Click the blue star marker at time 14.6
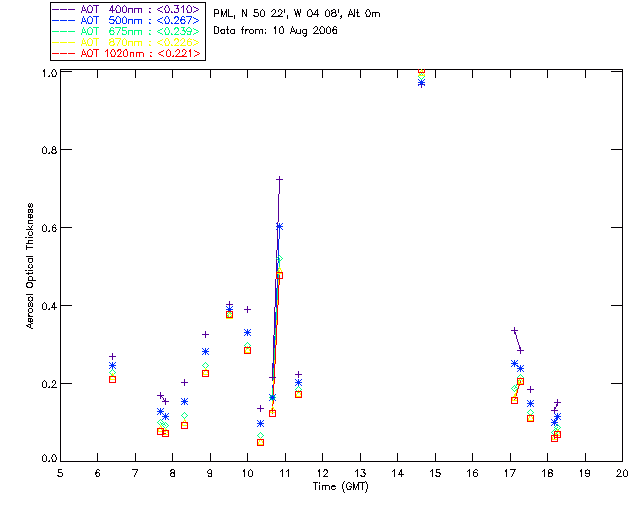The image size is (640, 512). click(x=422, y=83)
